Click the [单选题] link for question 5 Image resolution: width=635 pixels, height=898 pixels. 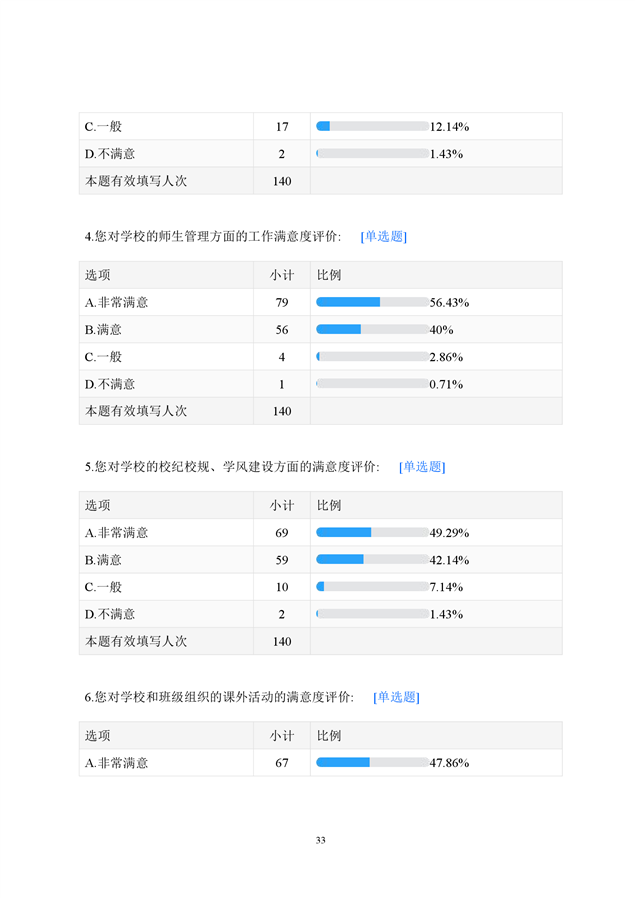click(421, 467)
